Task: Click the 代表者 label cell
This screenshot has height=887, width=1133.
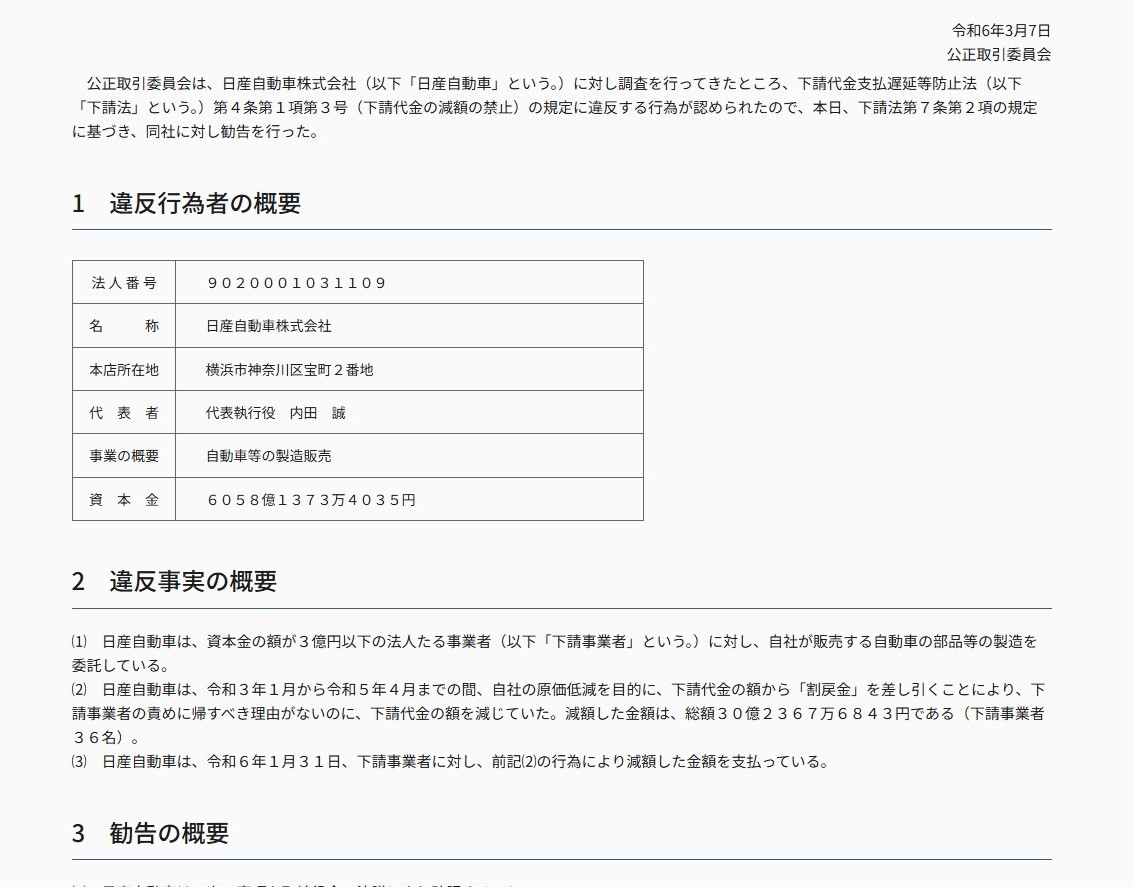Action: (124, 413)
